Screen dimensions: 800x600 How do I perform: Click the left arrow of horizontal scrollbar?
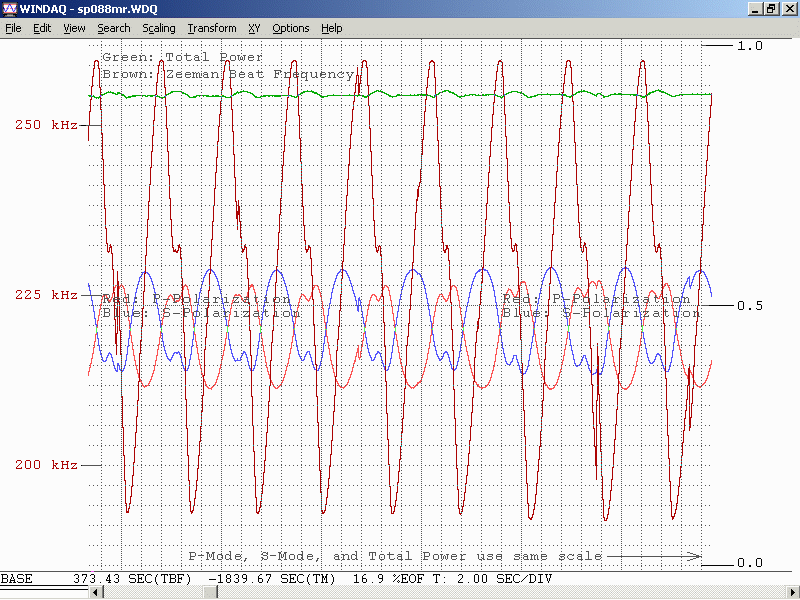96,593
